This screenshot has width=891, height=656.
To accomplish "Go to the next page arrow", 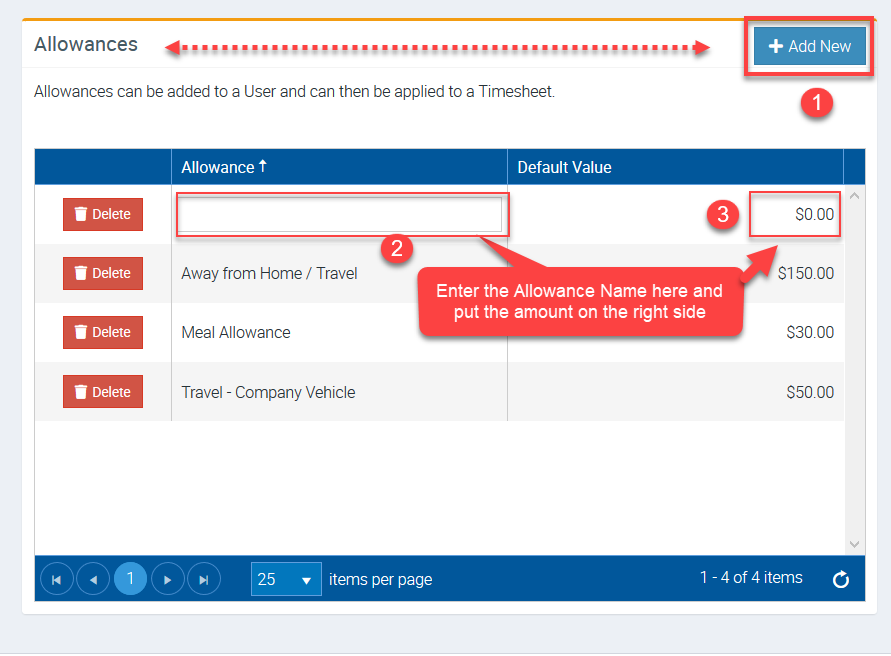I will click(167, 579).
